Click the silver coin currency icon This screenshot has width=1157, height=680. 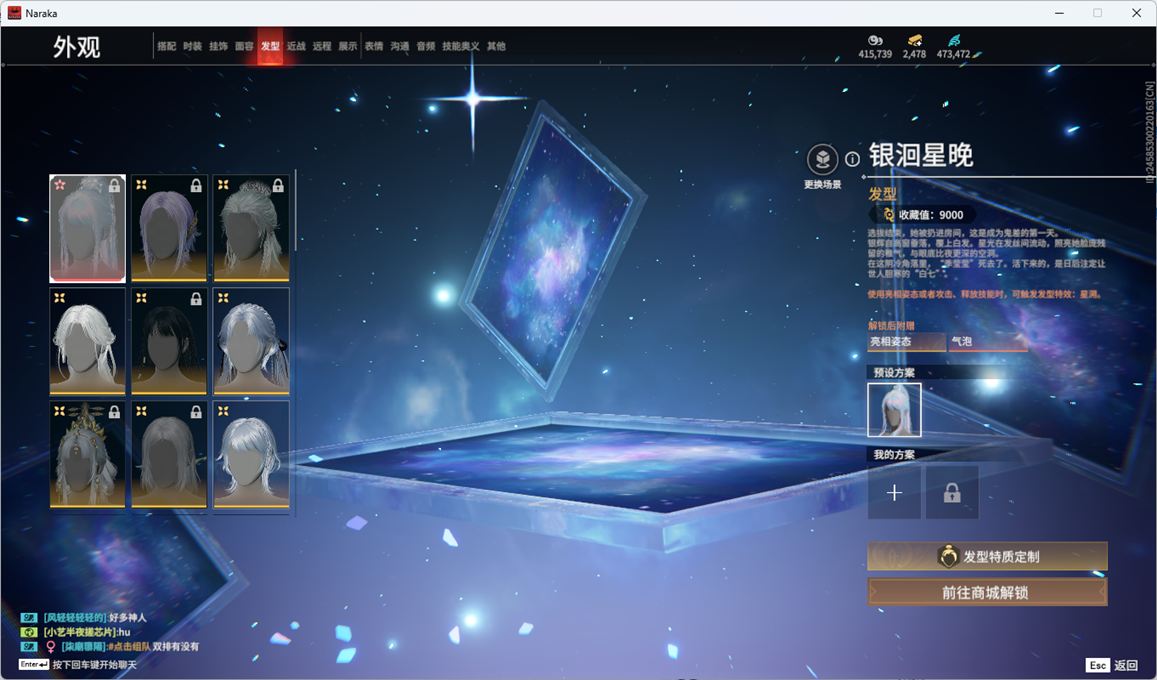point(874,40)
